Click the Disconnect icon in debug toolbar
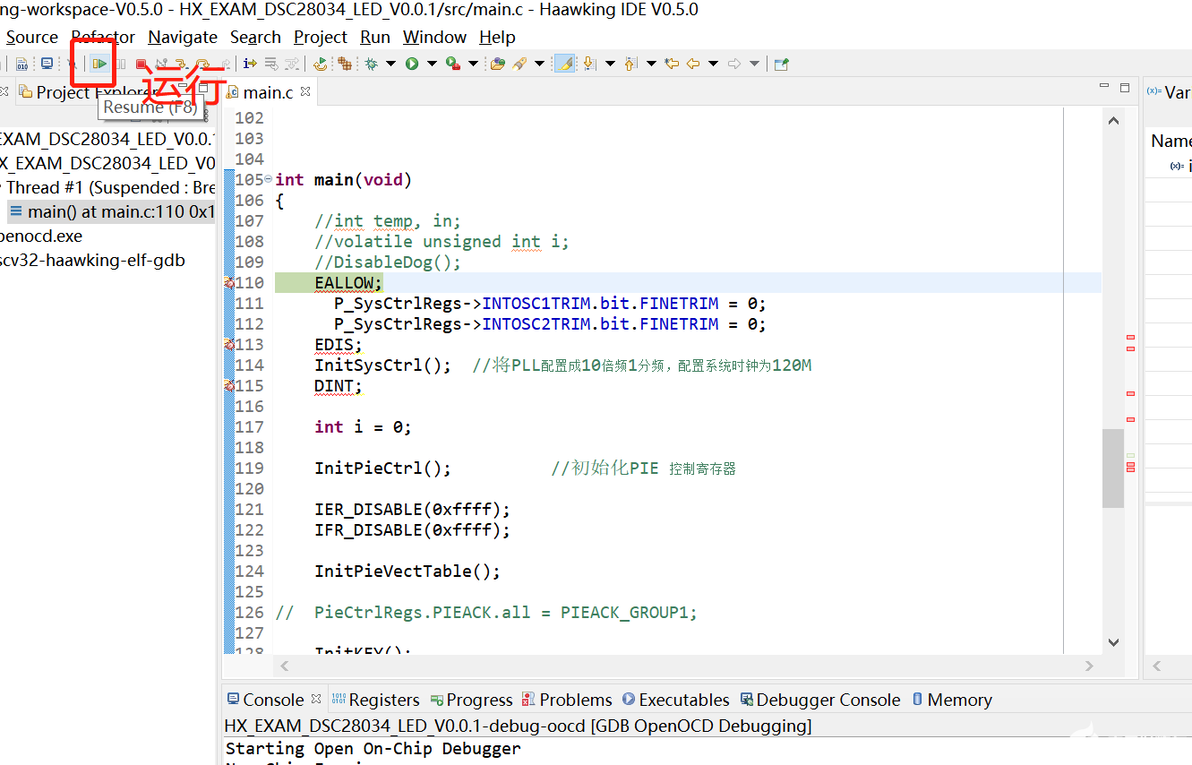 [x=161, y=64]
